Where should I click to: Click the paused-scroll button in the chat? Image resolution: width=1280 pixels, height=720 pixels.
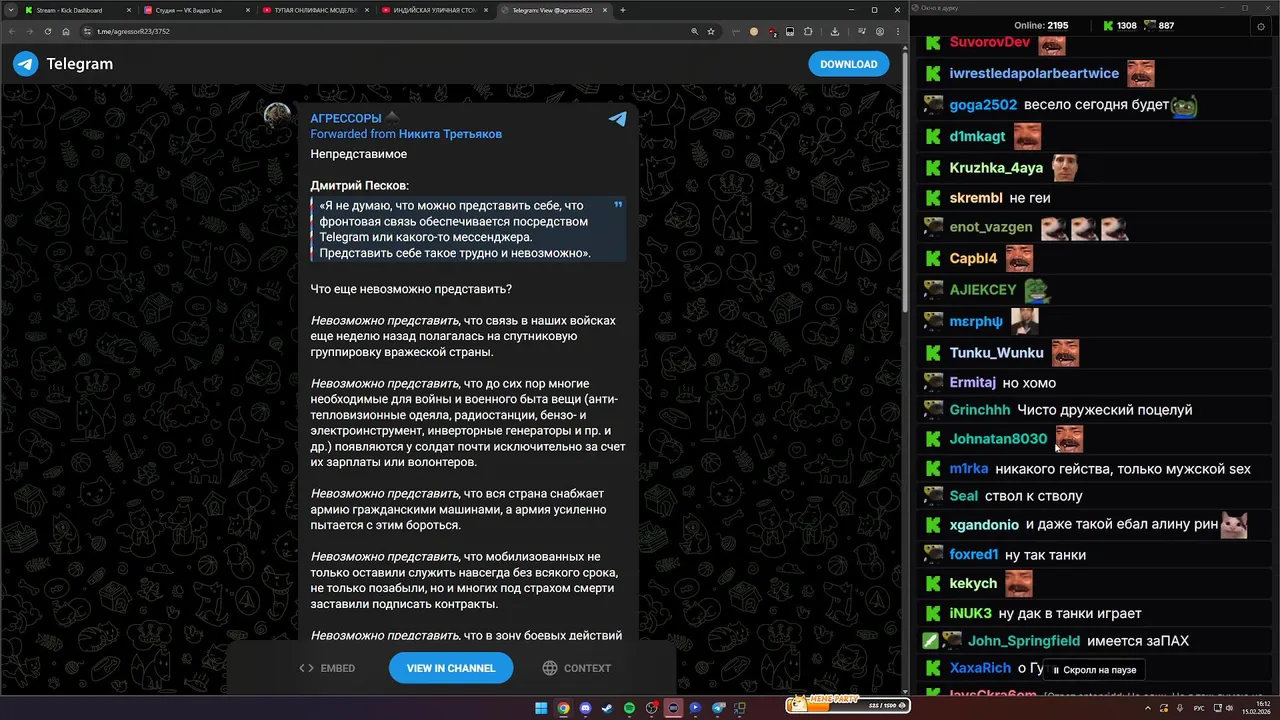[x=1095, y=670]
